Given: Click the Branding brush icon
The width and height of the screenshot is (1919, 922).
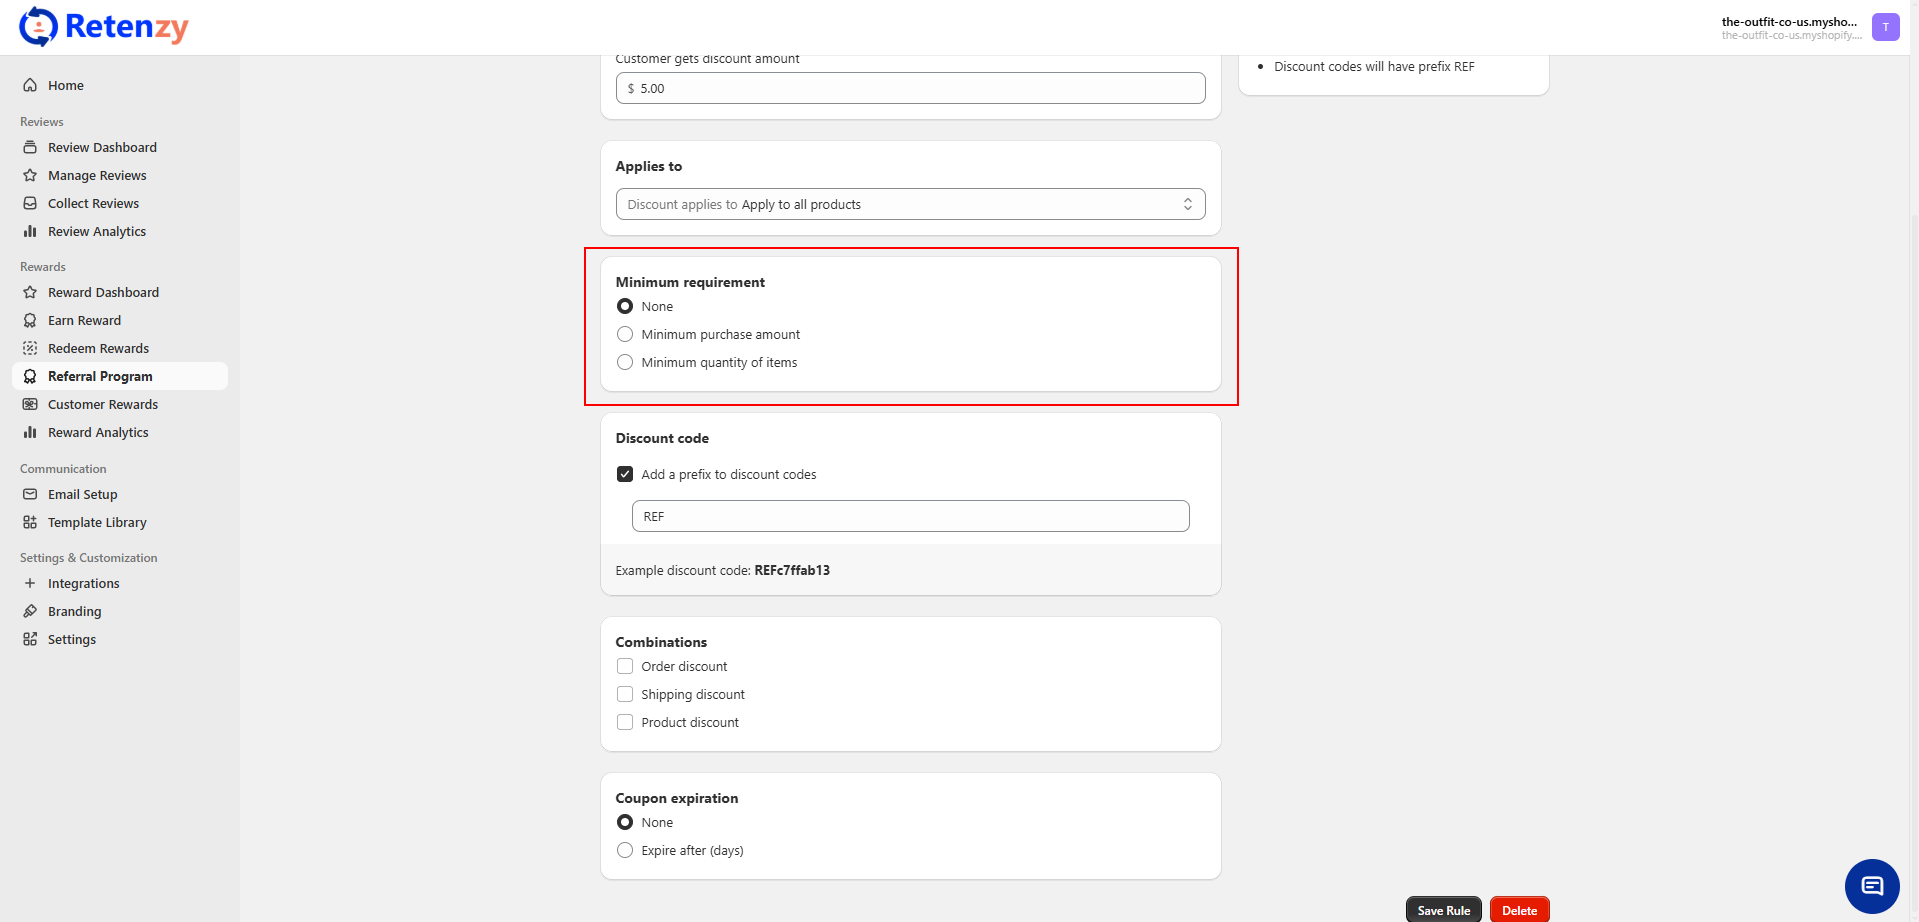Looking at the screenshot, I should (30, 611).
